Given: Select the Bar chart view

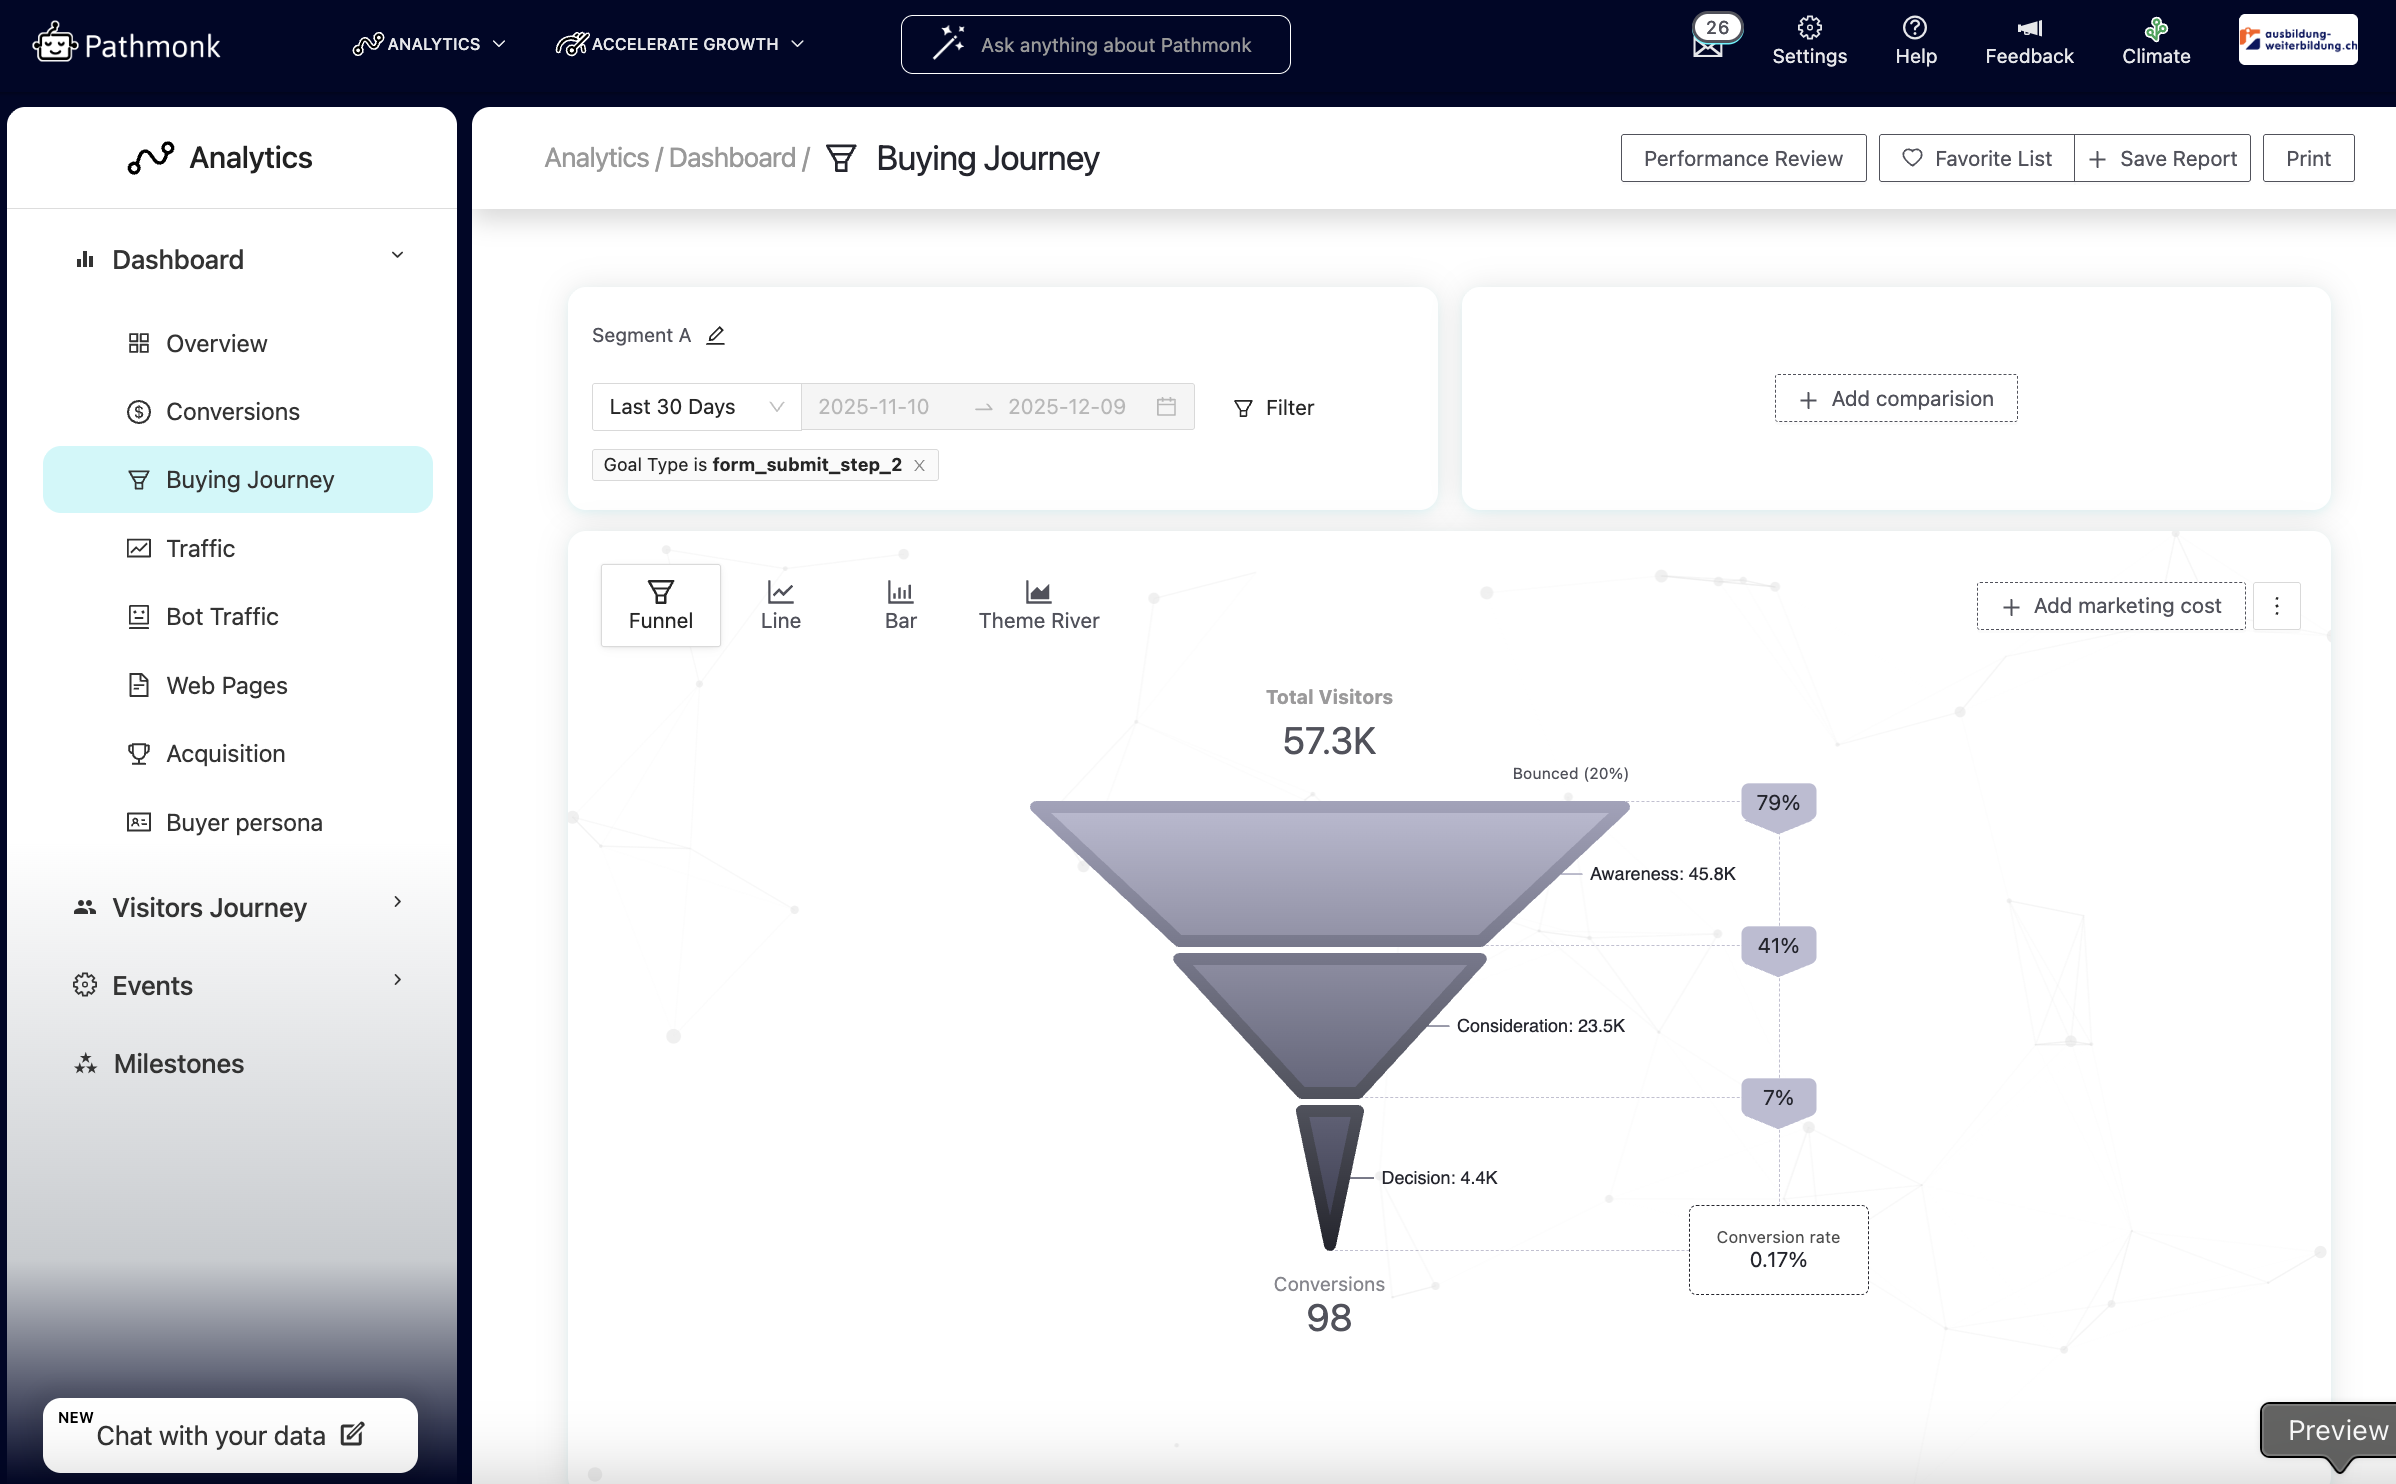Looking at the screenshot, I should 900,605.
